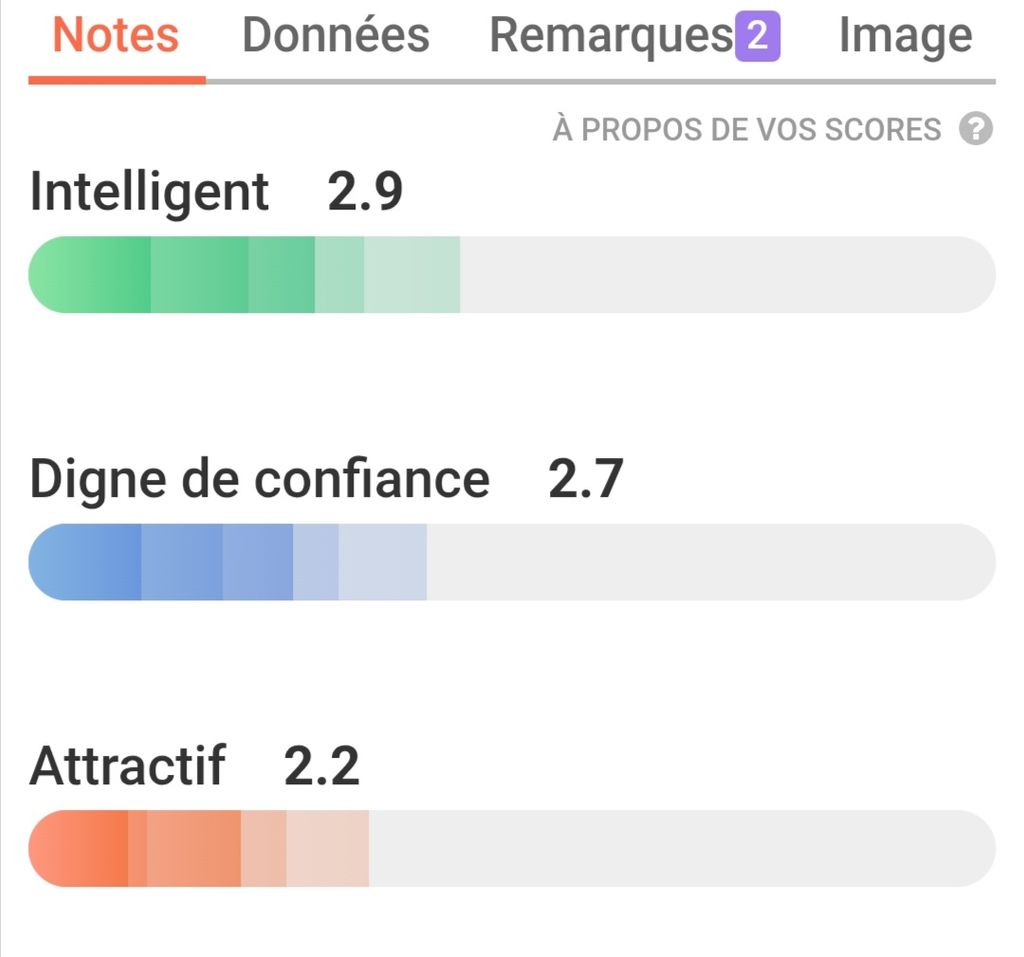
Task: Click the blue Digne de confiance bar
Action: tap(228, 562)
